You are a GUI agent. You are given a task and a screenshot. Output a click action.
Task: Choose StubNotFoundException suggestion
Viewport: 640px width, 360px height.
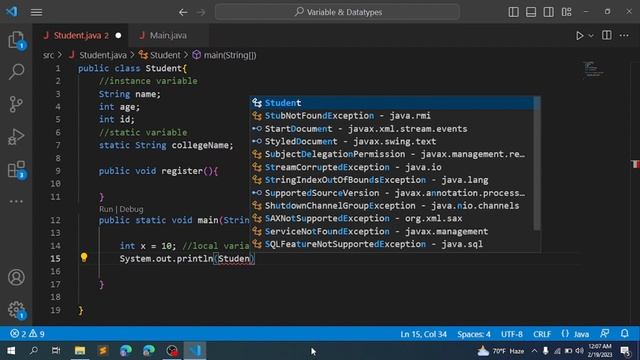pyautogui.click(x=392, y=116)
